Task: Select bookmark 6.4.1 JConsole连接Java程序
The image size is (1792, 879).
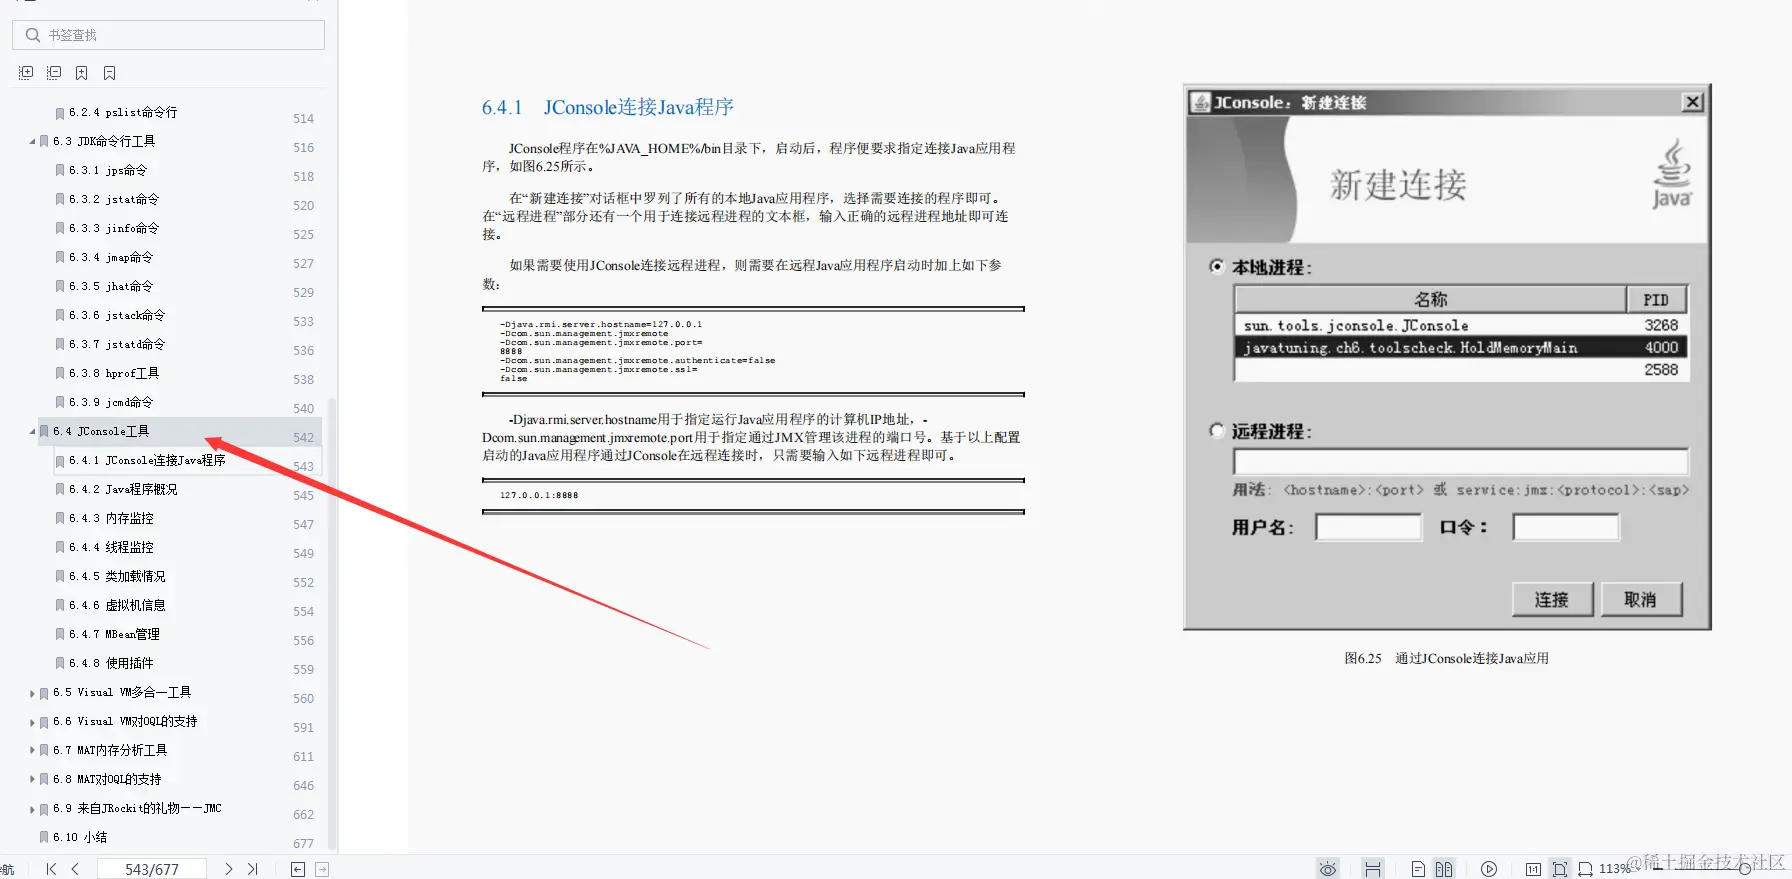Action: tap(147, 460)
